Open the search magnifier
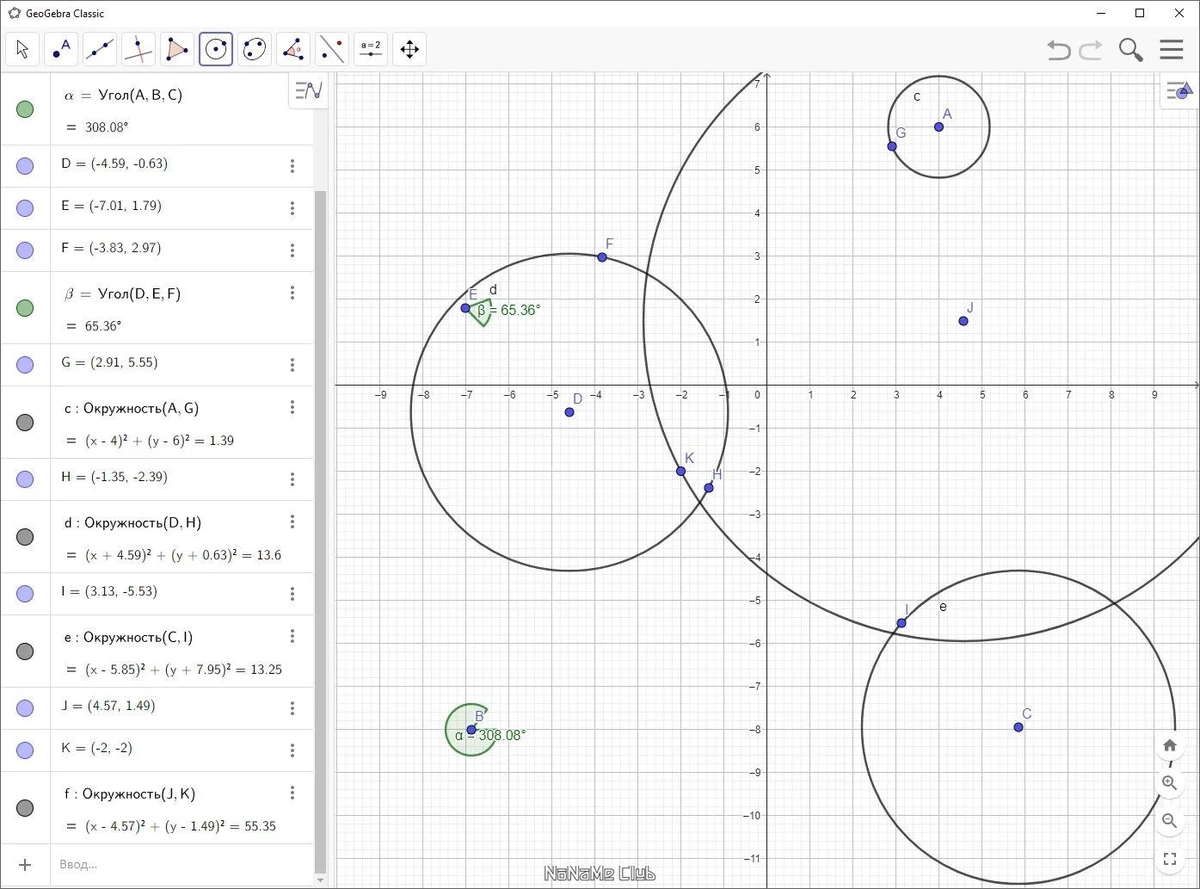1200x889 pixels. pos(1131,50)
